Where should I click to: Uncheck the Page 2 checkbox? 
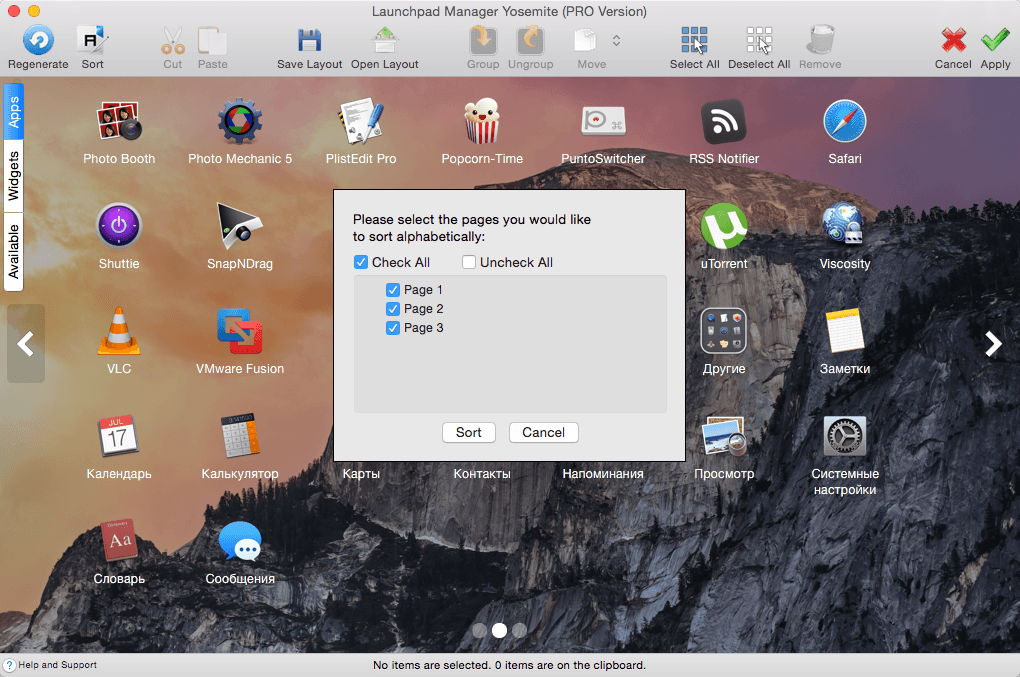coord(393,309)
